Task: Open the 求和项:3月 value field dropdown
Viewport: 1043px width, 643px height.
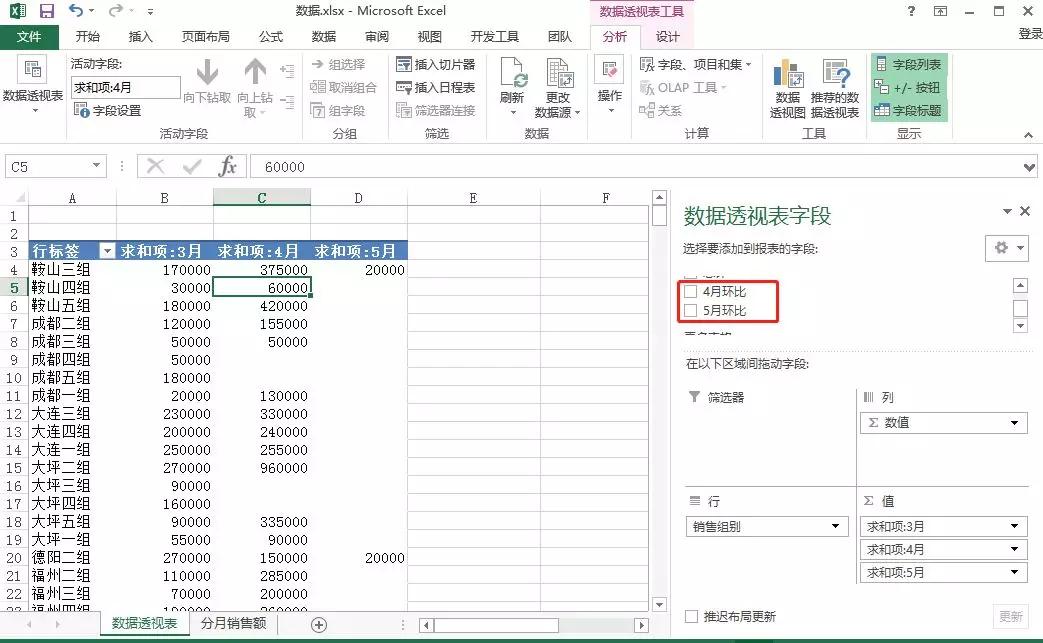Action: (1014, 527)
